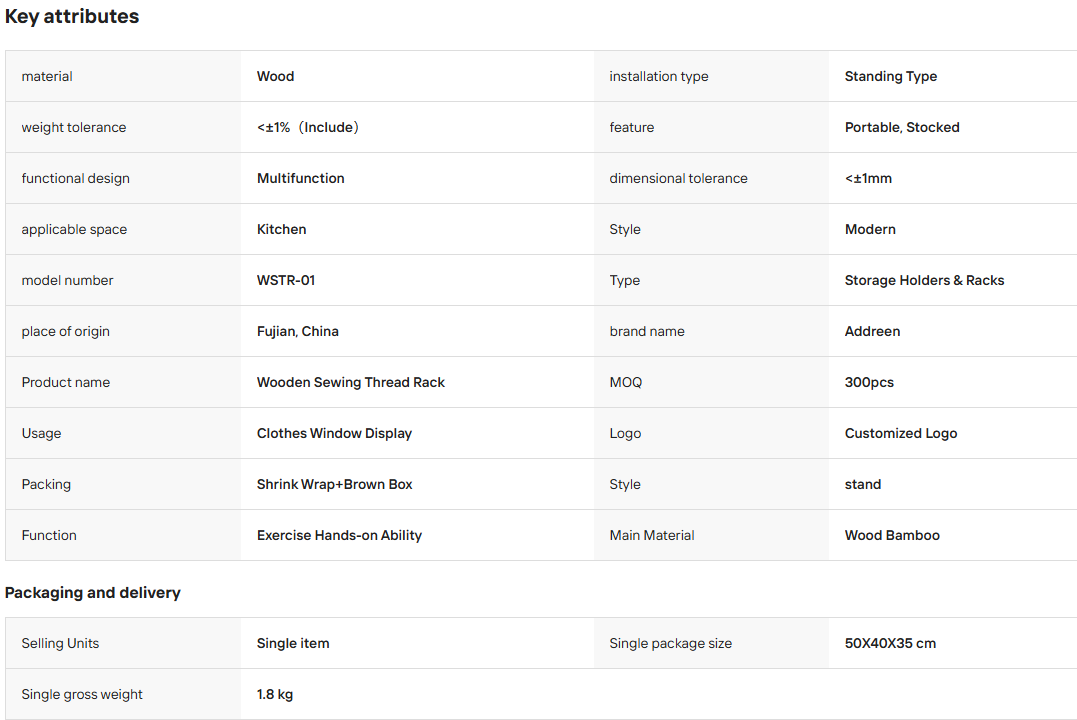Select the Customized Logo value
This screenshot has width=1077, height=720.
(900, 433)
